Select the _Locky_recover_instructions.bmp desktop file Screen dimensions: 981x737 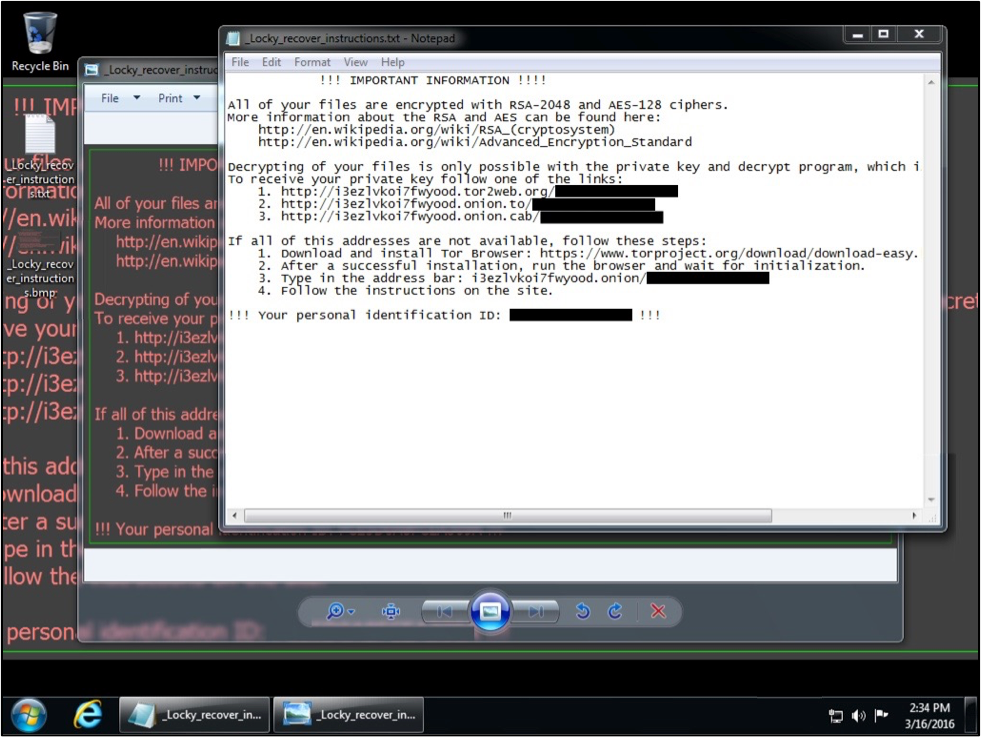click(40, 264)
